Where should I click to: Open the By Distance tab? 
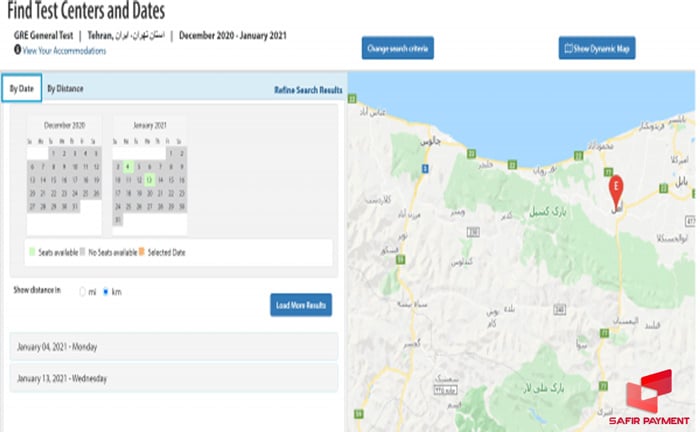(x=65, y=88)
